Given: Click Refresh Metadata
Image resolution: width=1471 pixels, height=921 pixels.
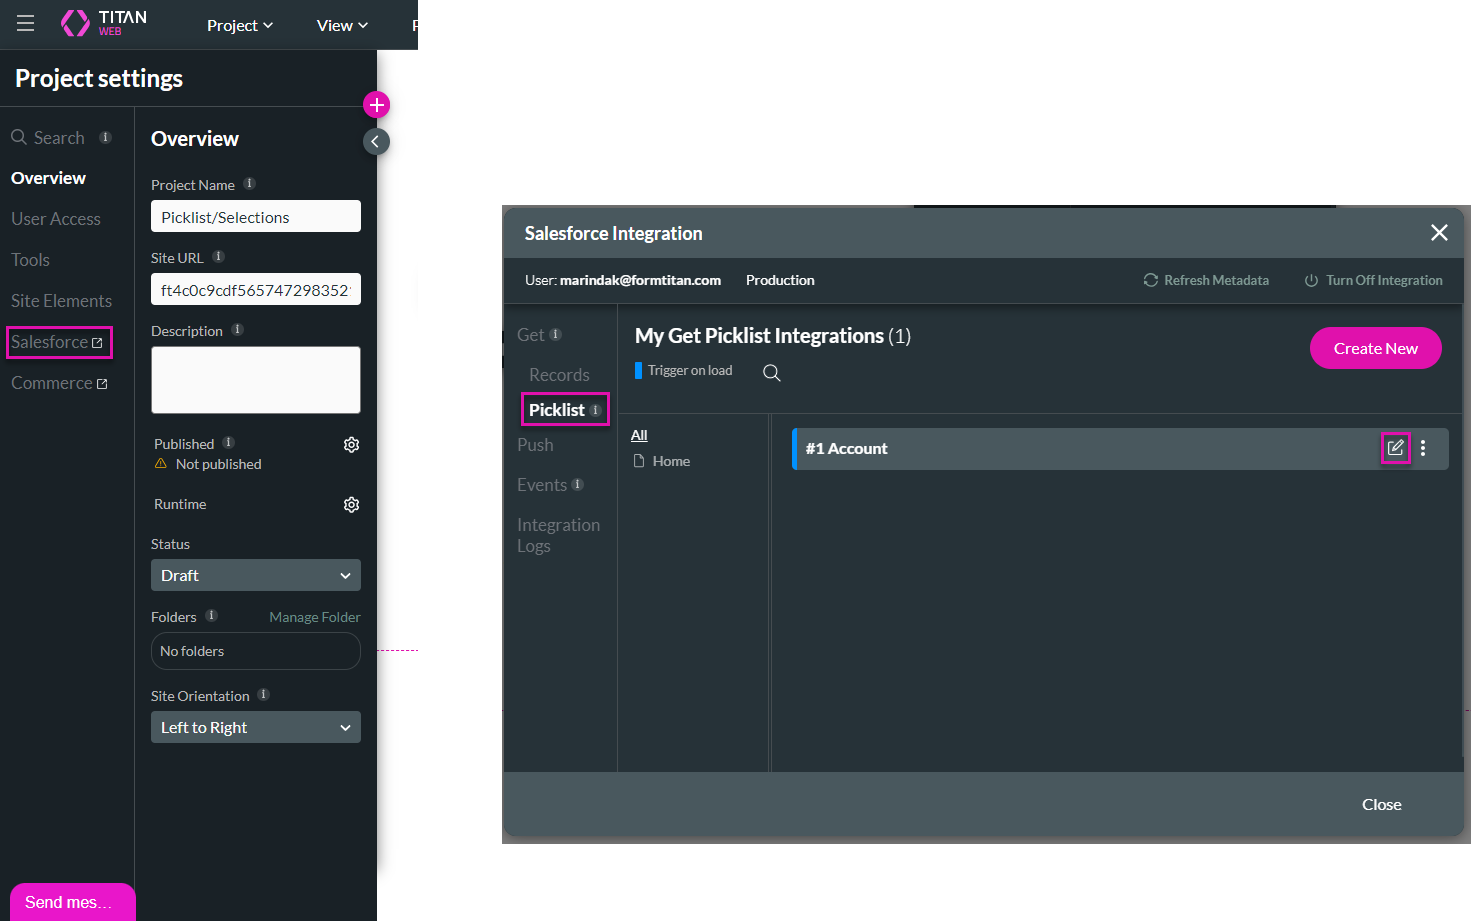Looking at the screenshot, I should click(x=1206, y=281).
